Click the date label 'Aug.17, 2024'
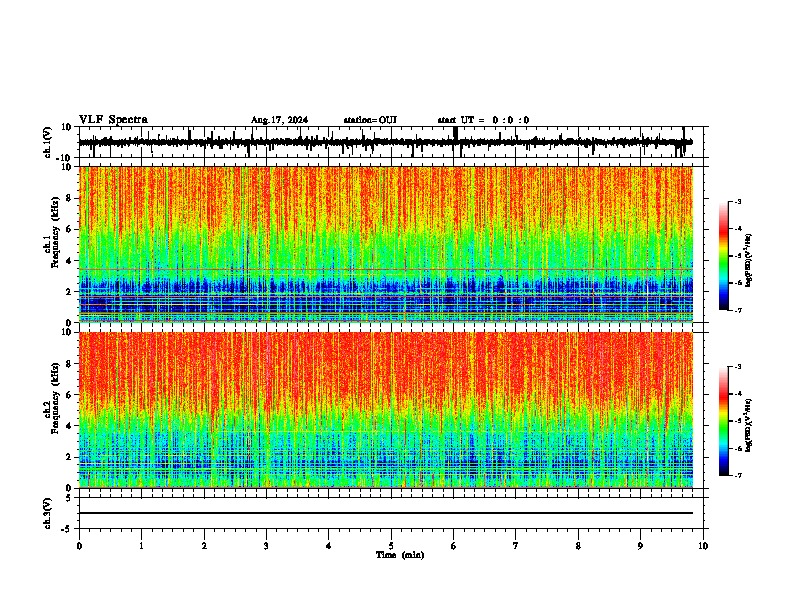This screenshot has height=612, width=792. 279,120
